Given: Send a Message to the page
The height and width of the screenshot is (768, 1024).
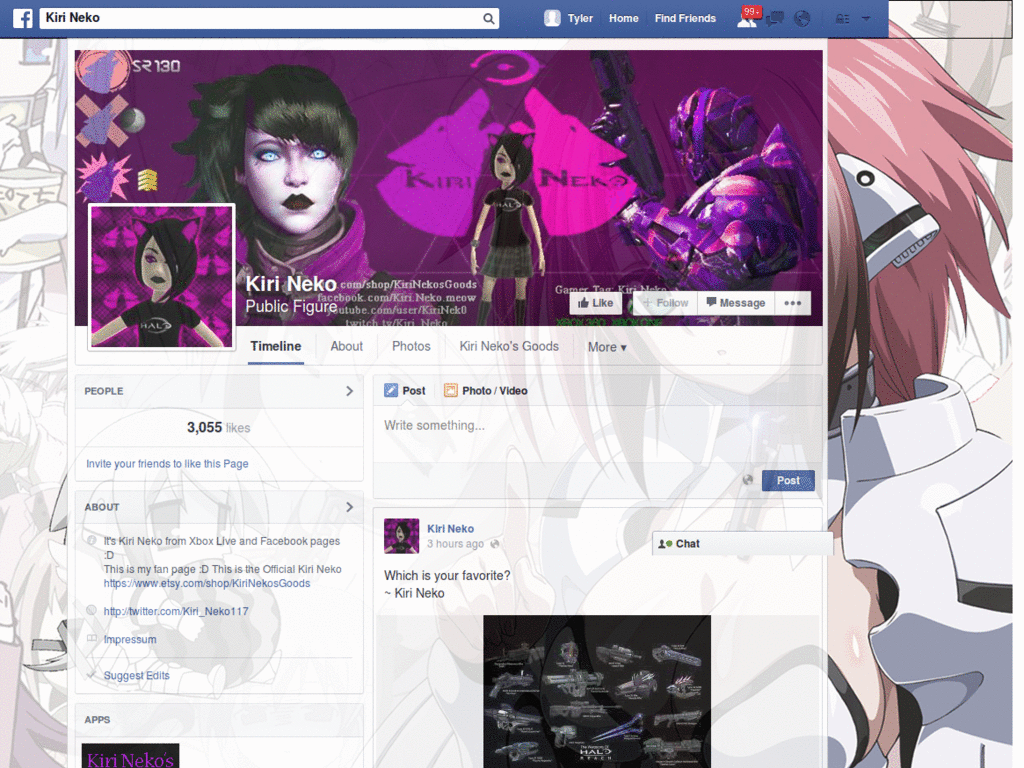Looking at the screenshot, I should (x=736, y=303).
